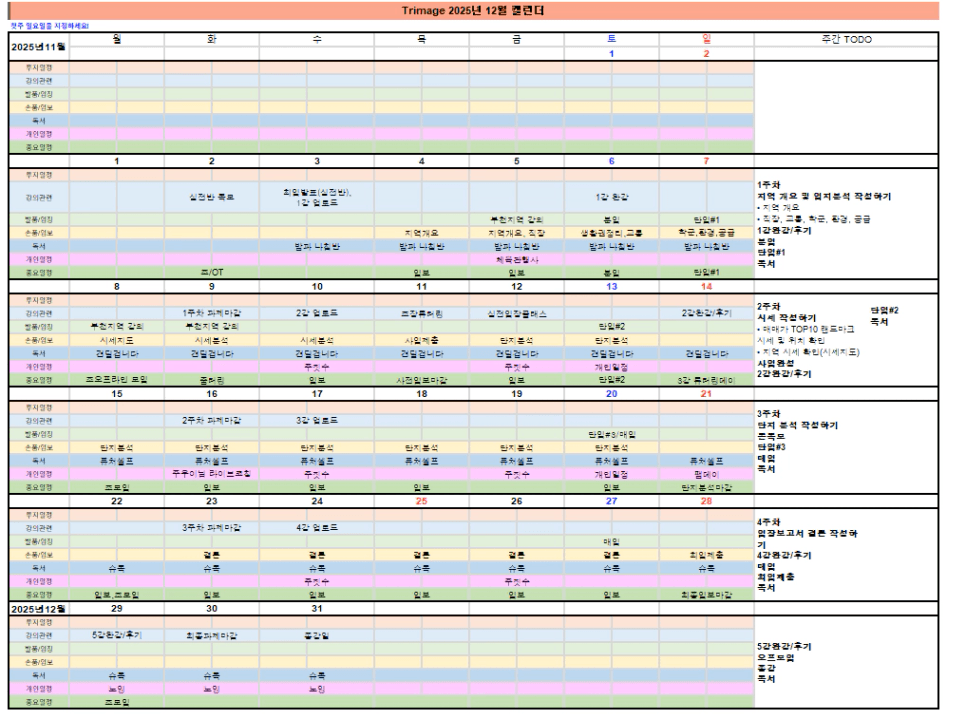The width and height of the screenshot is (966, 719).
Task: Select the date cell 29
Action: click(117, 608)
